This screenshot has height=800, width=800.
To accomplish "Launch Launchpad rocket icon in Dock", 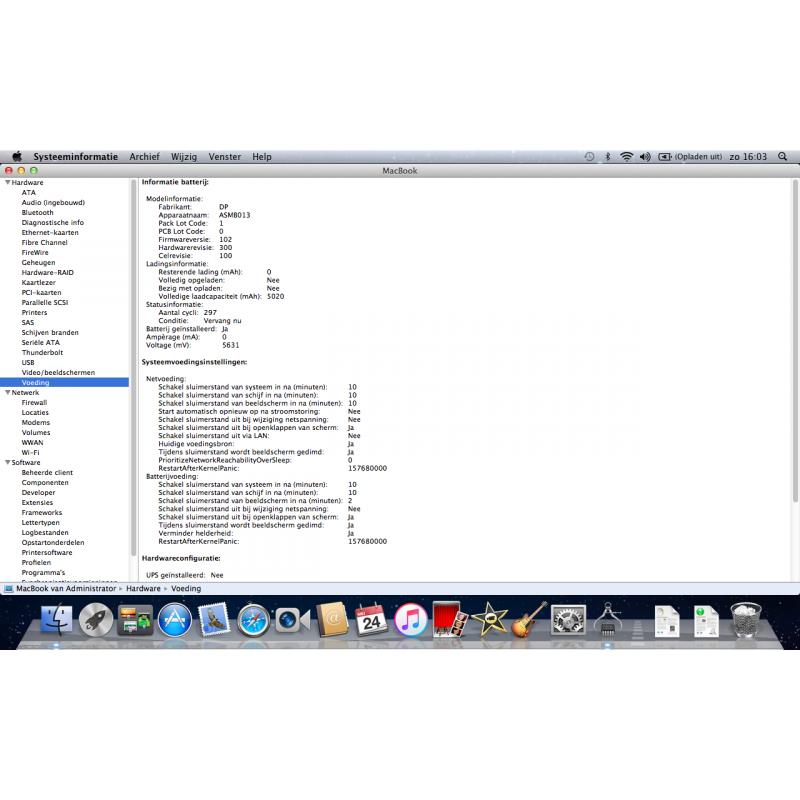I will tap(96, 620).
